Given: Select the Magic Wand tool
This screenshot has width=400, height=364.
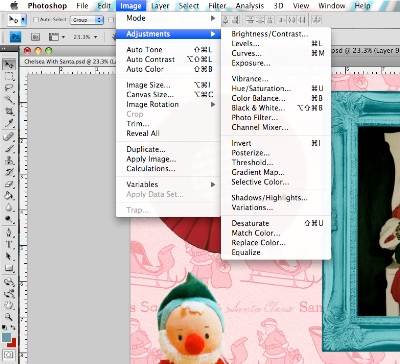Looking at the screenshot, I should (9, 100).
